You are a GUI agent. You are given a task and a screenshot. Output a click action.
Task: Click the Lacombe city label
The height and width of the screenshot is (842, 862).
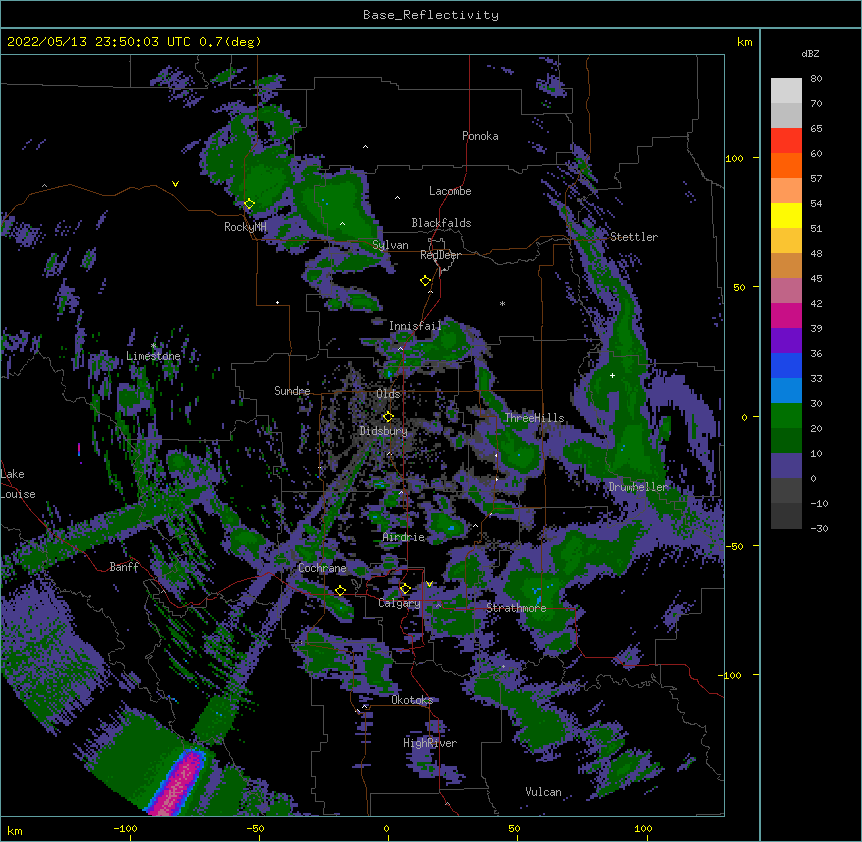point(450,191)
